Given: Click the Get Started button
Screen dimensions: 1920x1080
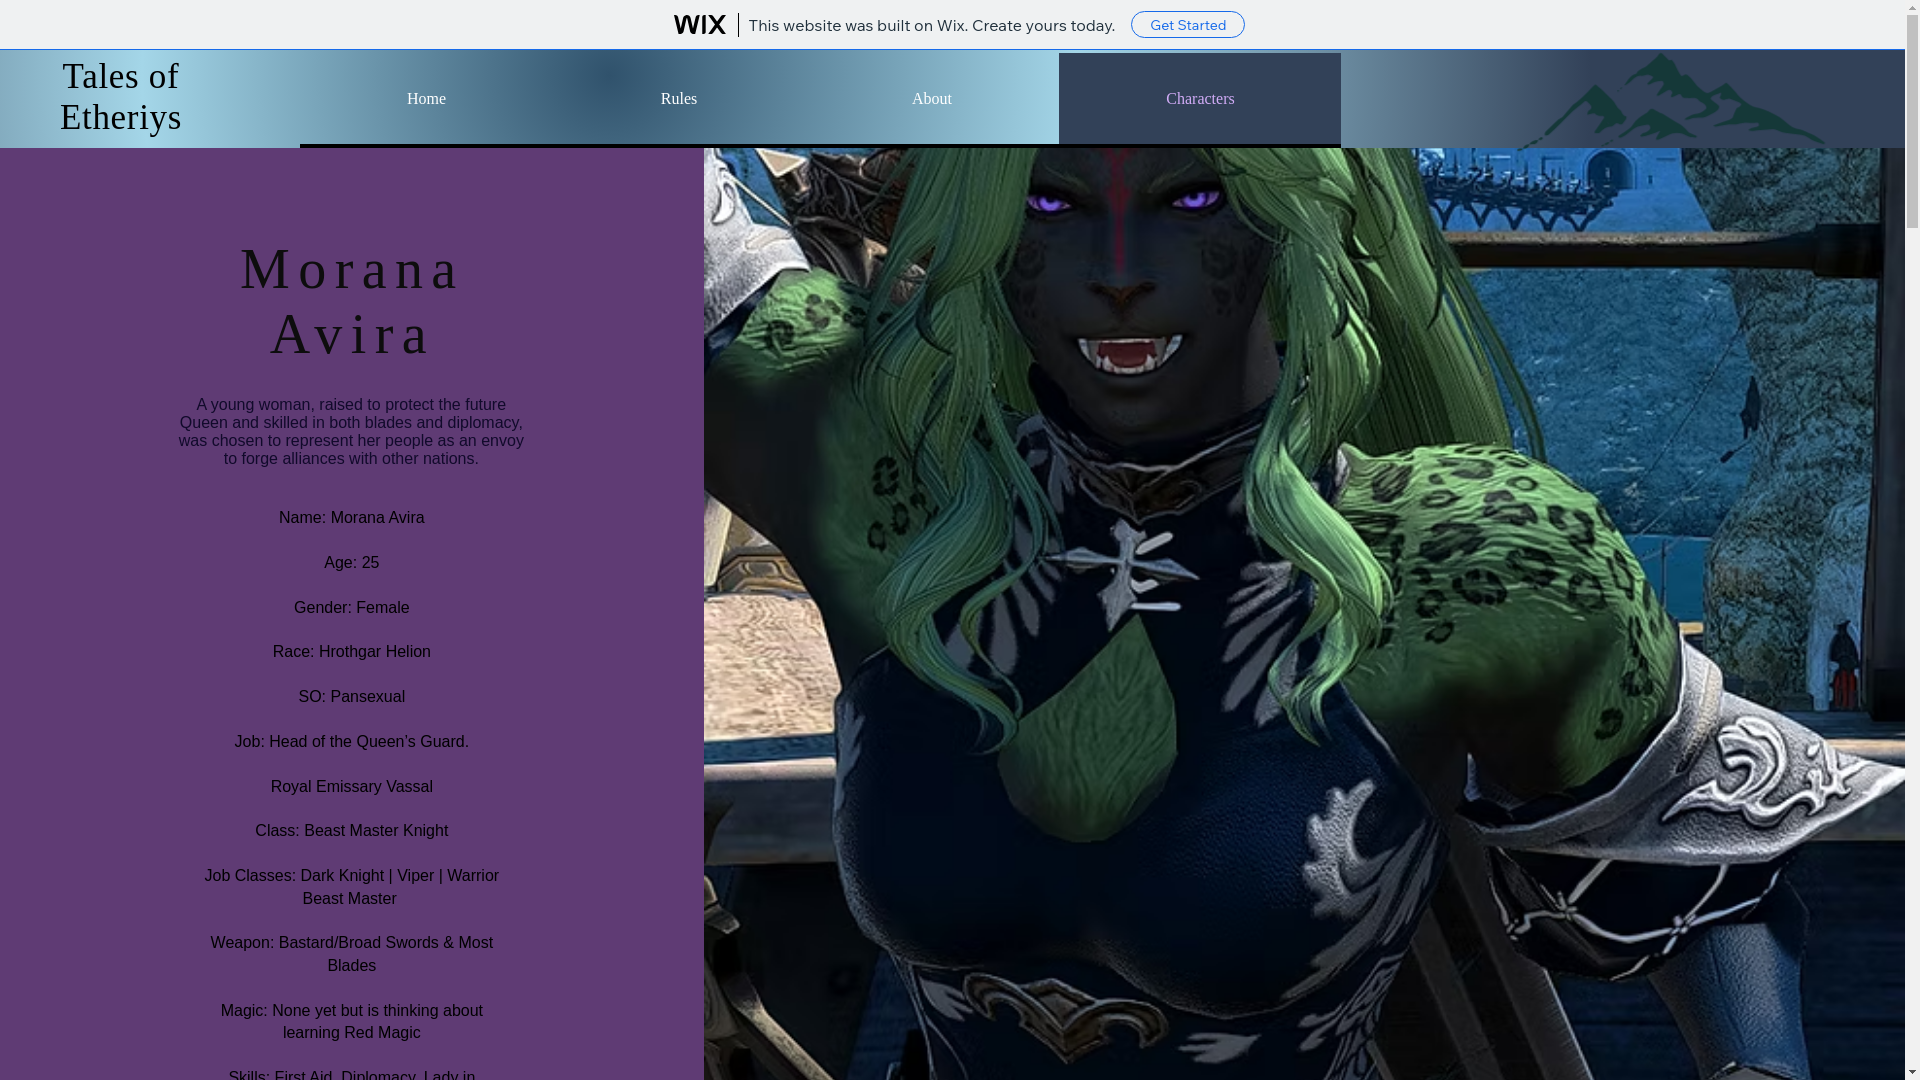Looking at the screenshot, I should point(1187,24).
